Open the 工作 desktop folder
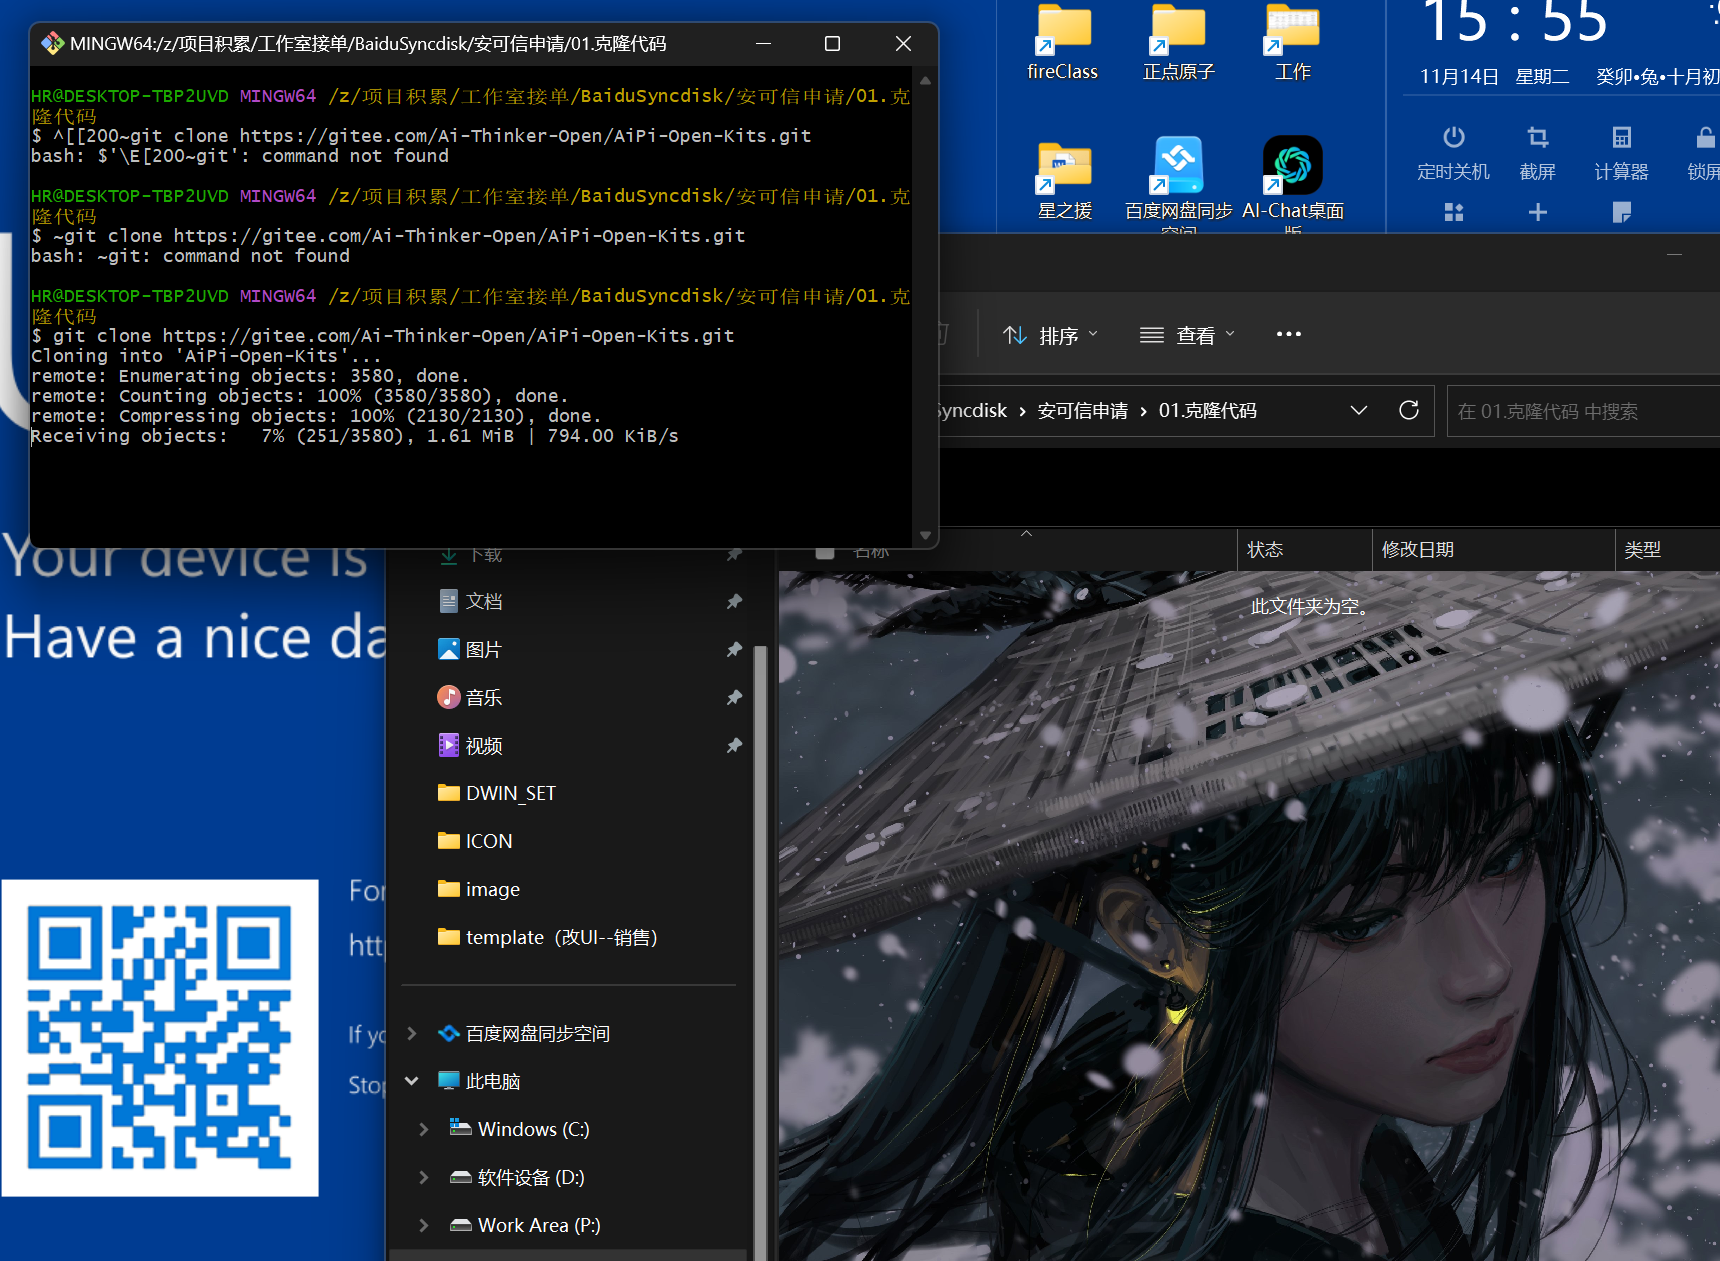 pyautogui.click(x=1292, y=42)
